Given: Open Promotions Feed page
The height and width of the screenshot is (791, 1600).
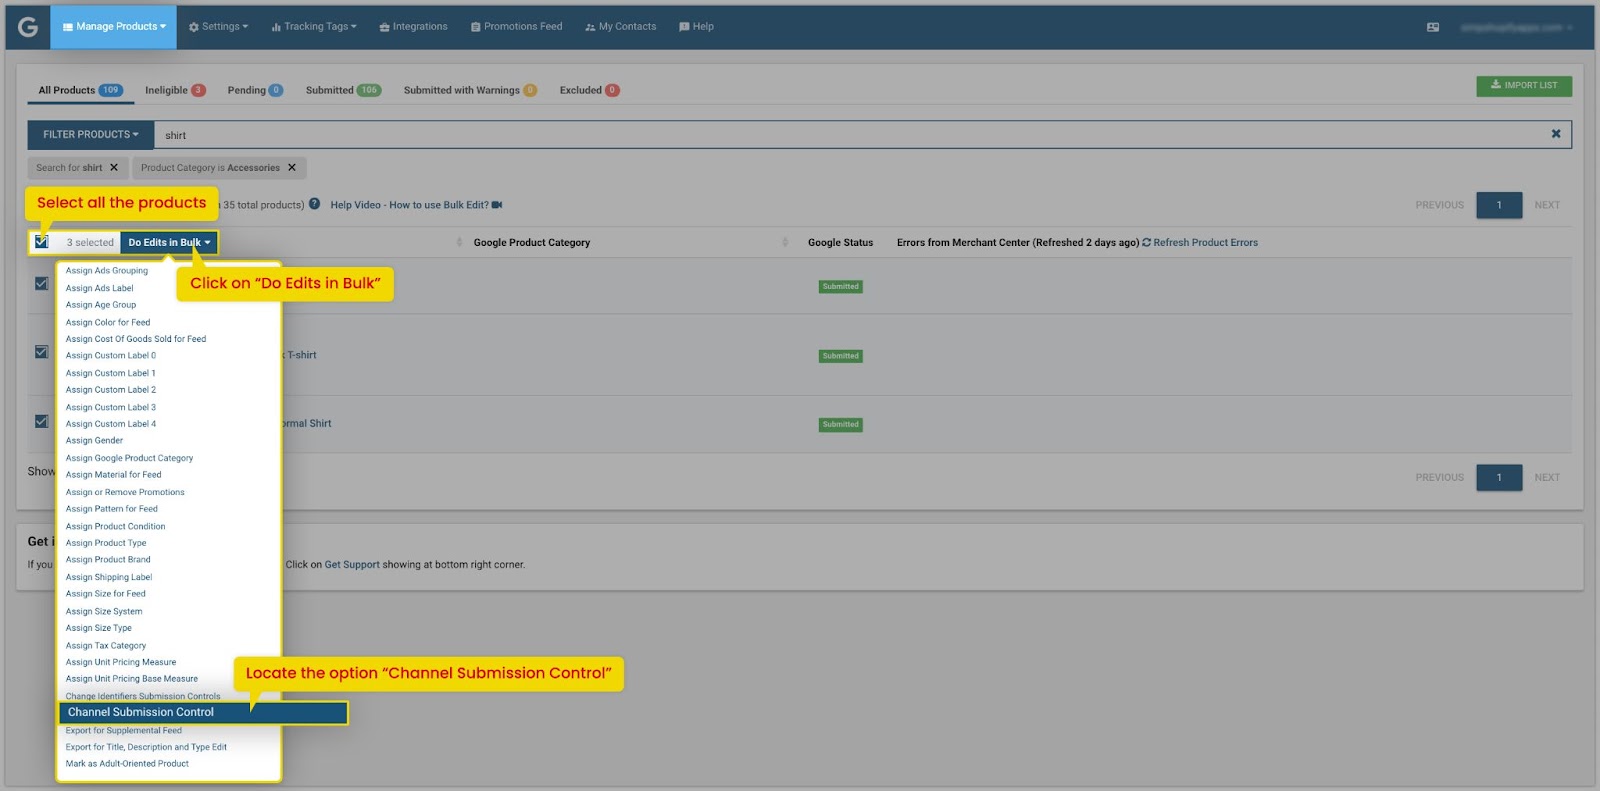Looking at the screenshot, I should pyautogui.click(x=516, y=27).
